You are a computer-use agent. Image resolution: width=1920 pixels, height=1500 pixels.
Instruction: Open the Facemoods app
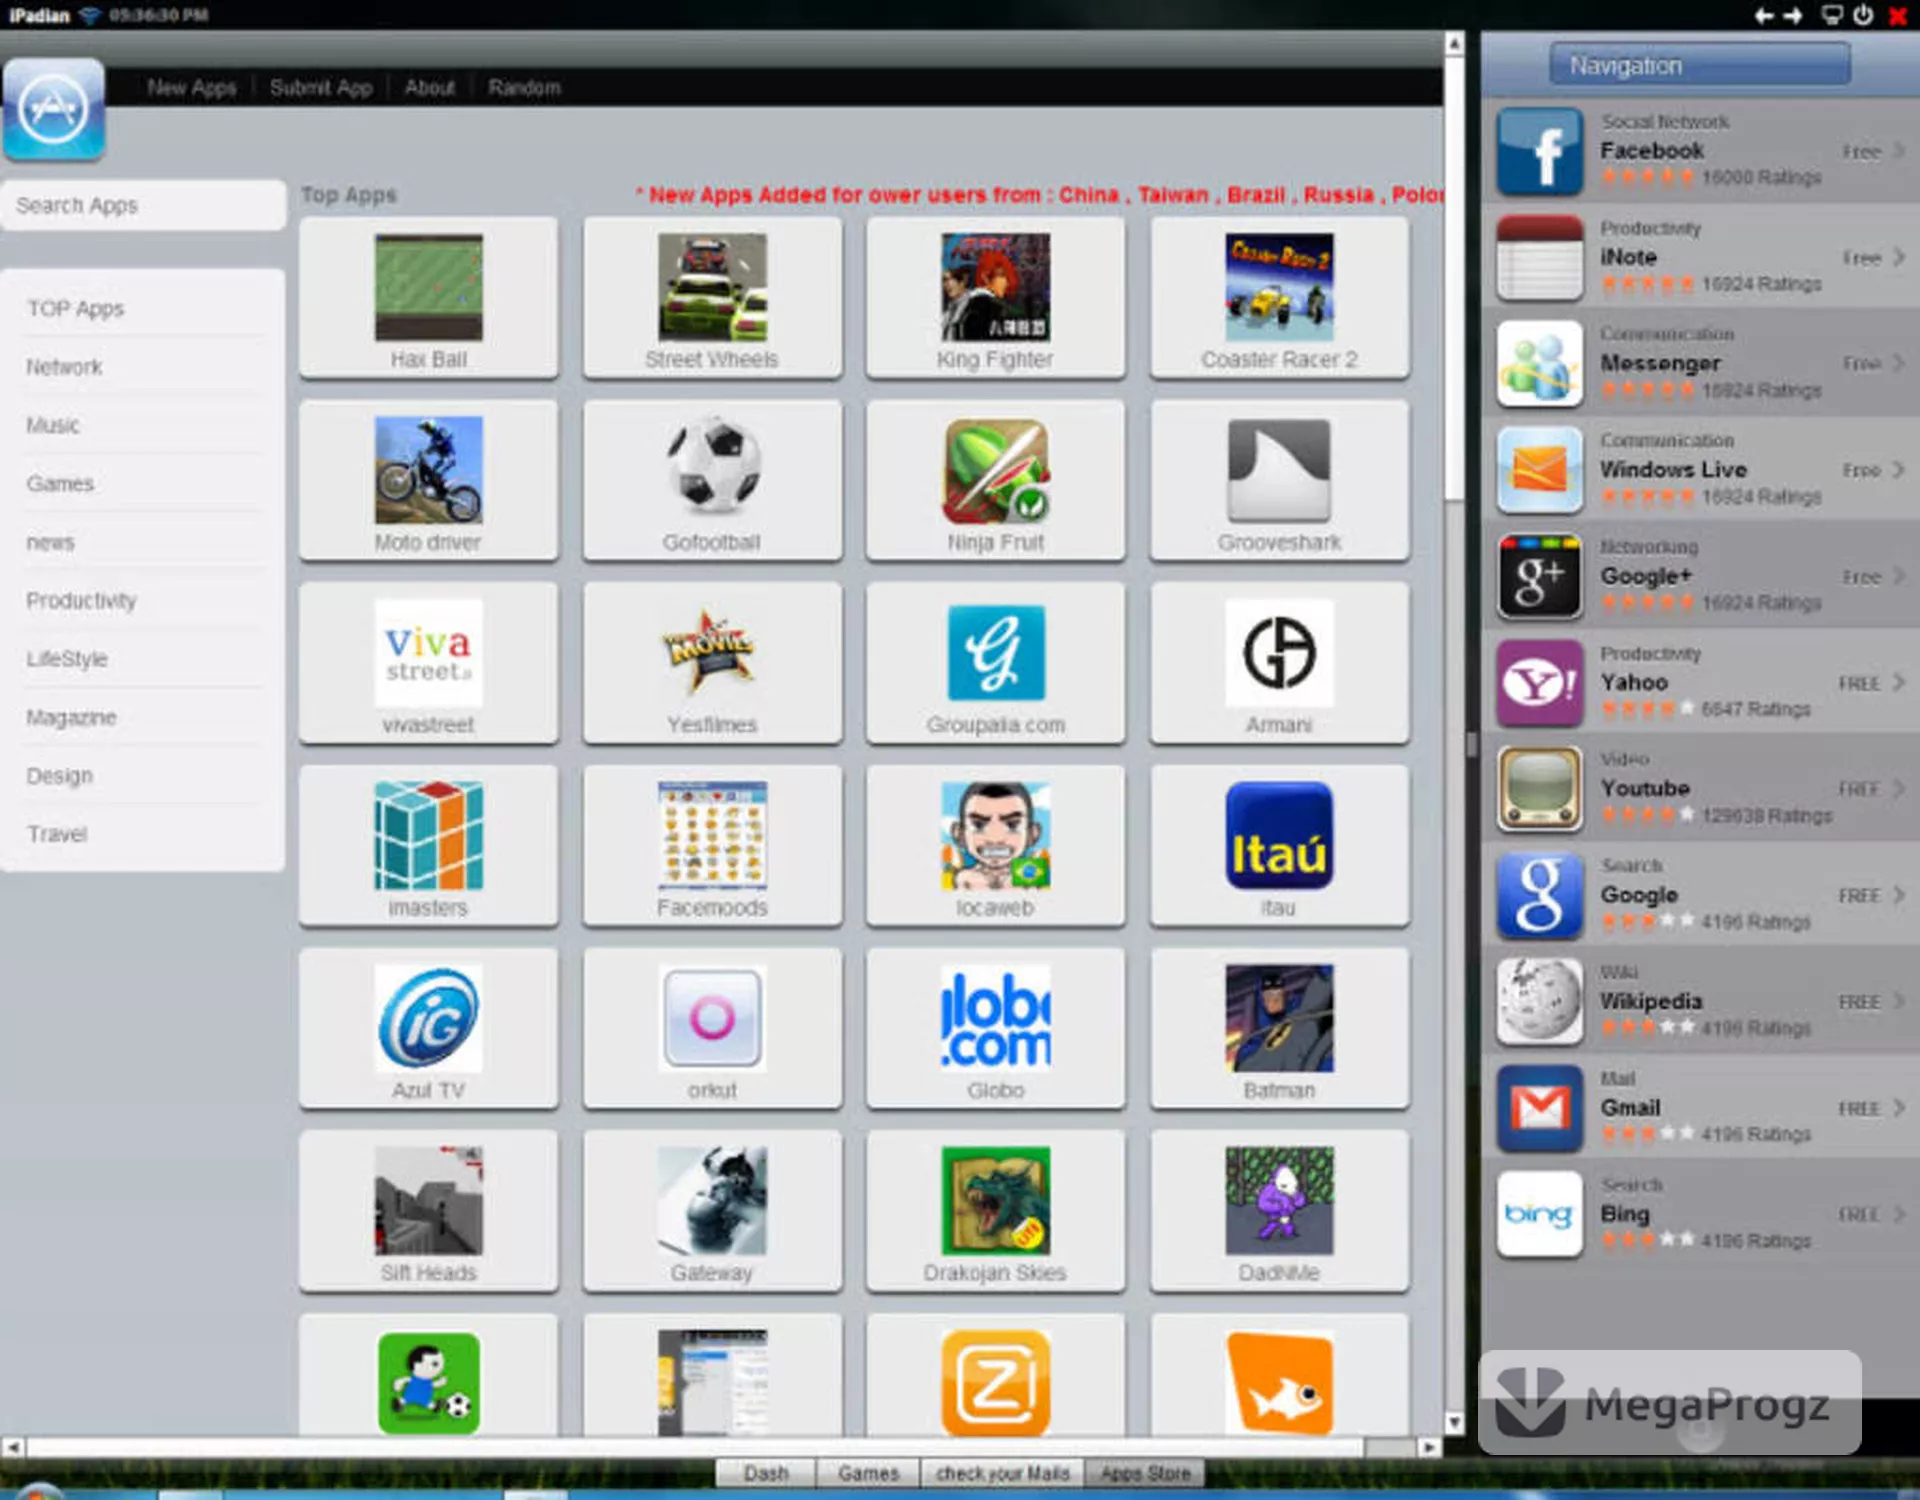pyautogui.click(x=712, y=846)
